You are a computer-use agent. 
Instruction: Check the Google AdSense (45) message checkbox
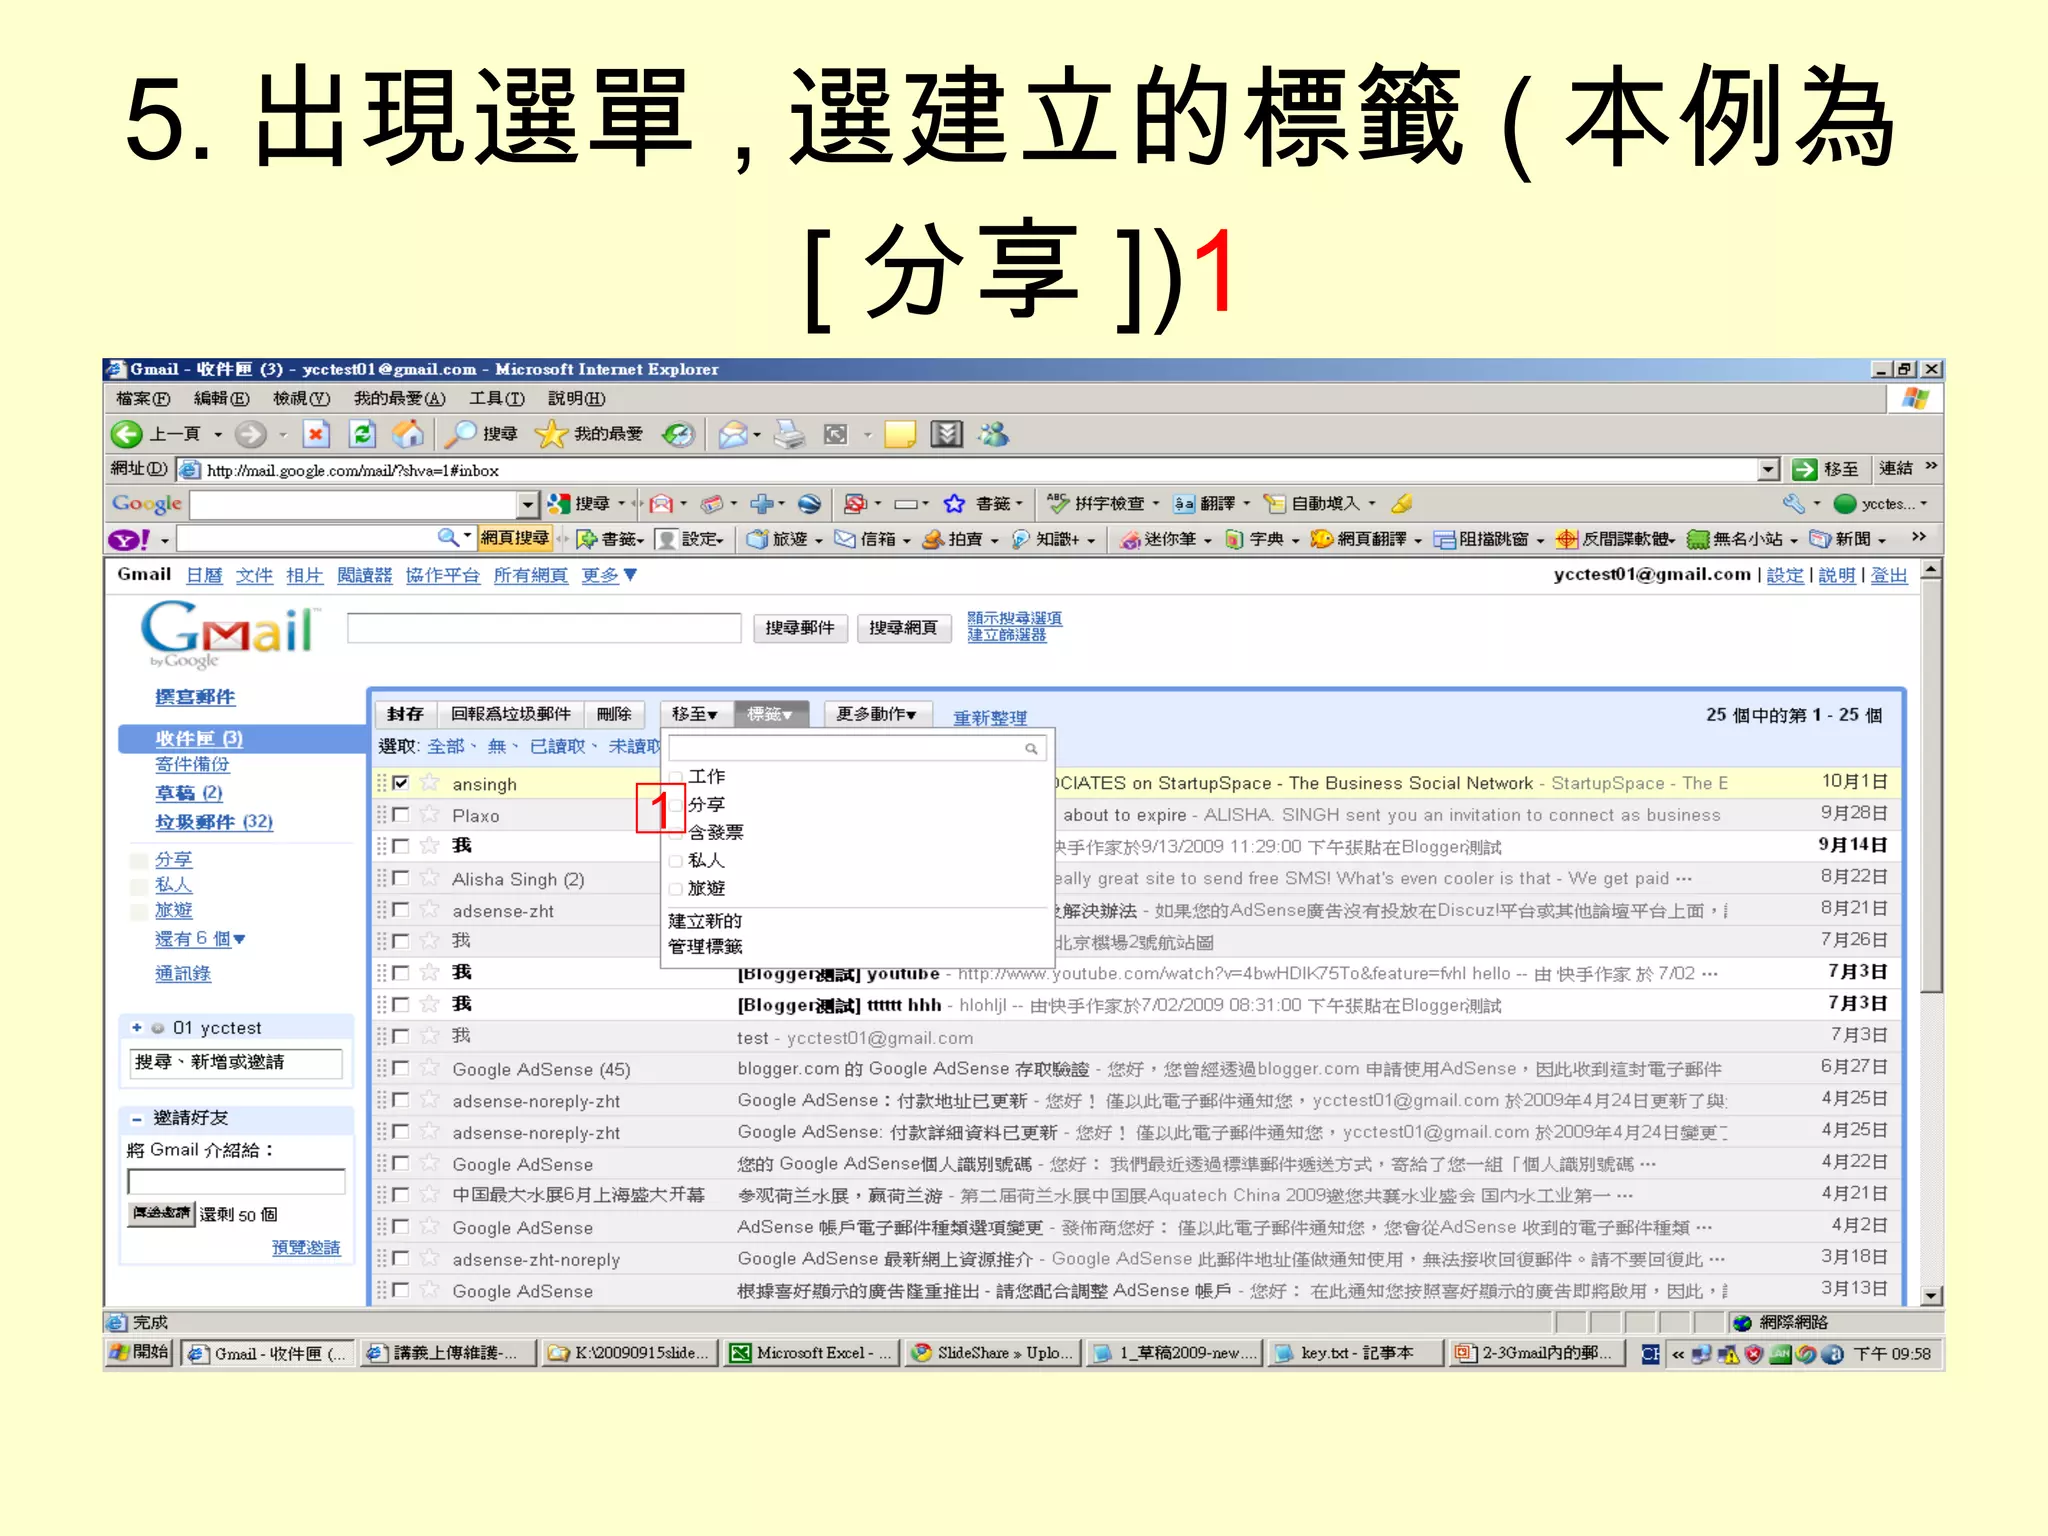pos(401,1068)
